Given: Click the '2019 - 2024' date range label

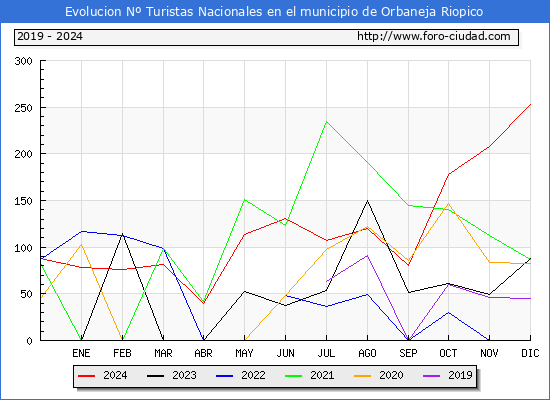Looking at the screenshot, I should pos(50,36).
